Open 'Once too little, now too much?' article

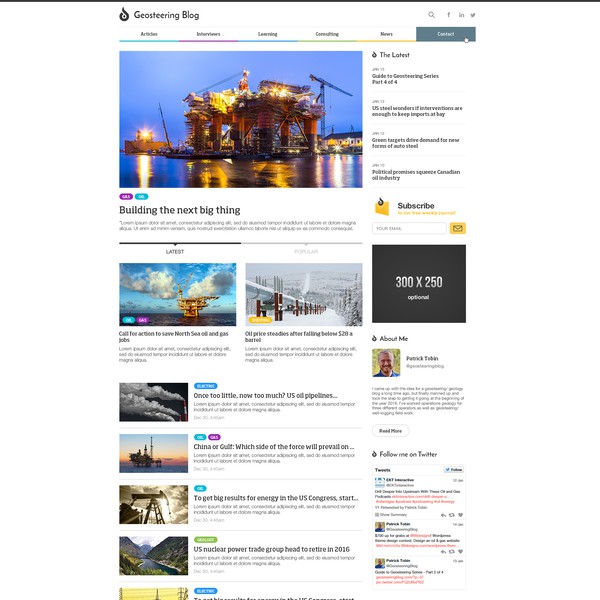(x=266, y=395)
